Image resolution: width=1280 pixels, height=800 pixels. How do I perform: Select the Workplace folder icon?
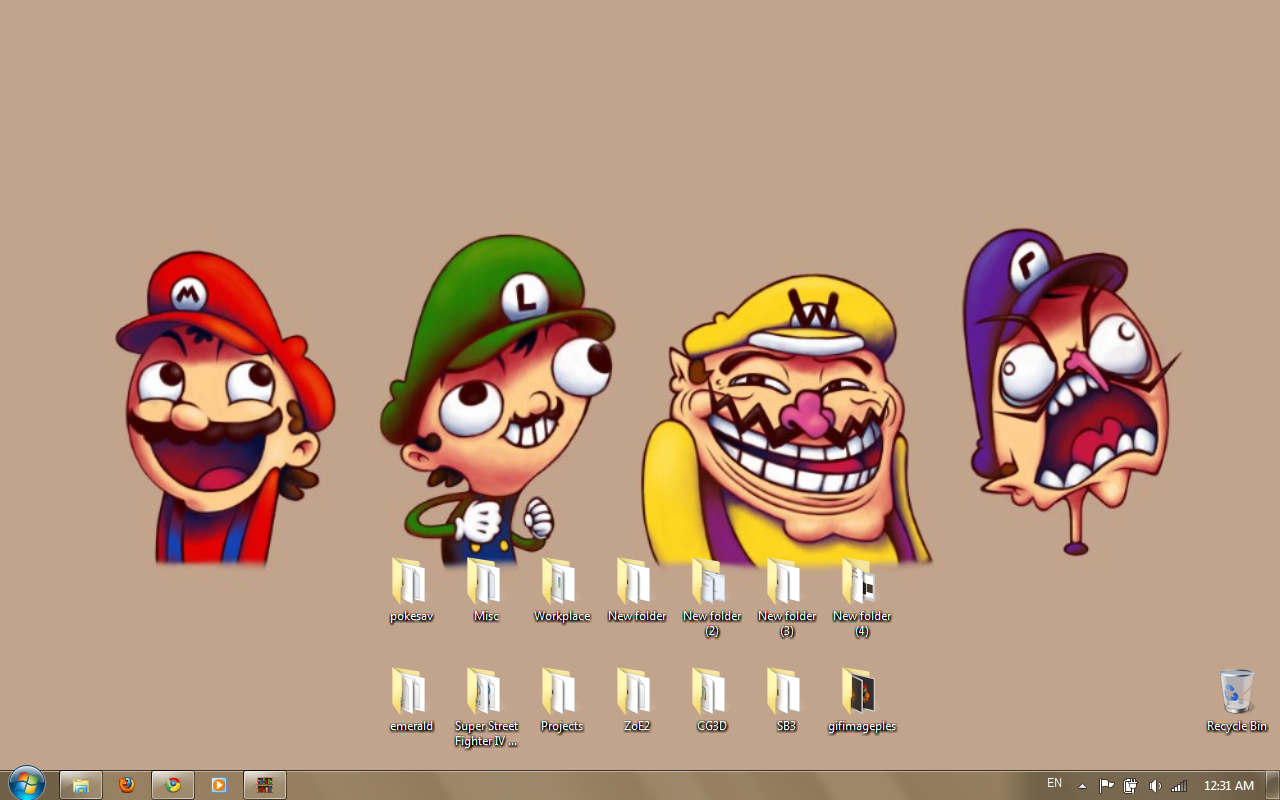(561, 581)
